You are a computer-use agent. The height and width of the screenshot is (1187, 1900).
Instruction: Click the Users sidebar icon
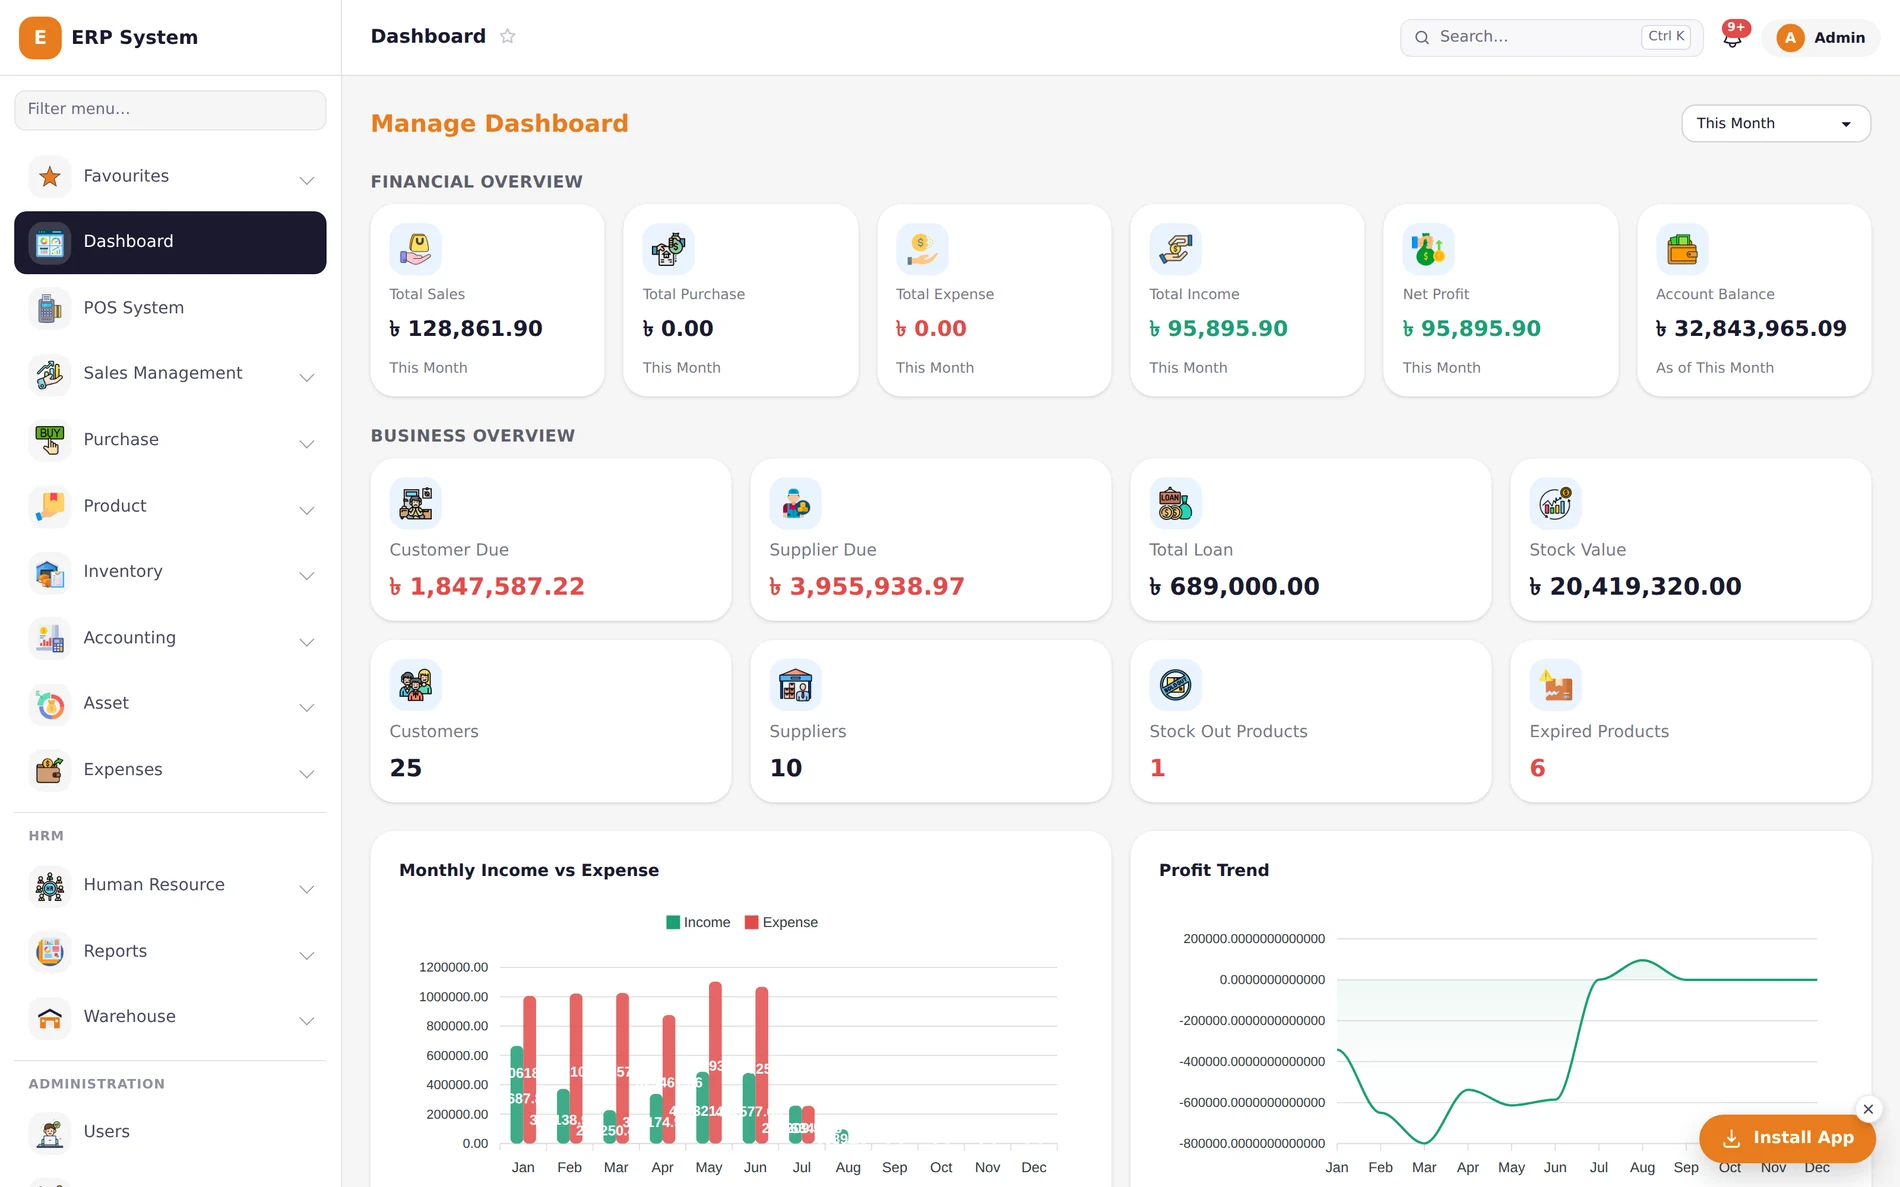(50, 1132)
